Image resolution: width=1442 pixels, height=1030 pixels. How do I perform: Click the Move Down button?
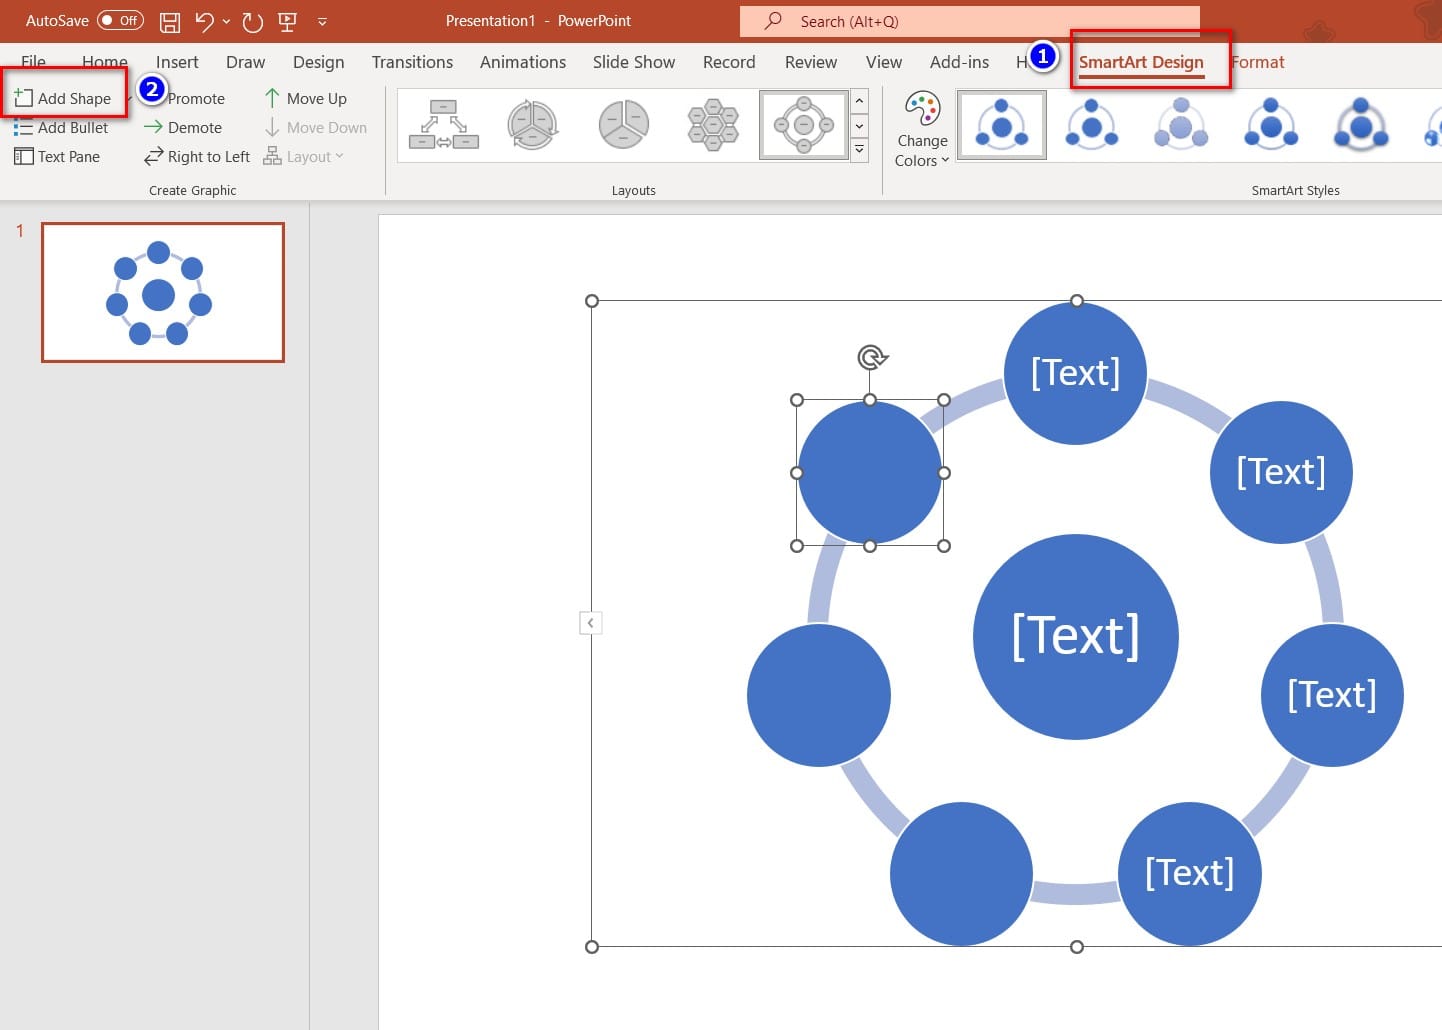(315, 127)
